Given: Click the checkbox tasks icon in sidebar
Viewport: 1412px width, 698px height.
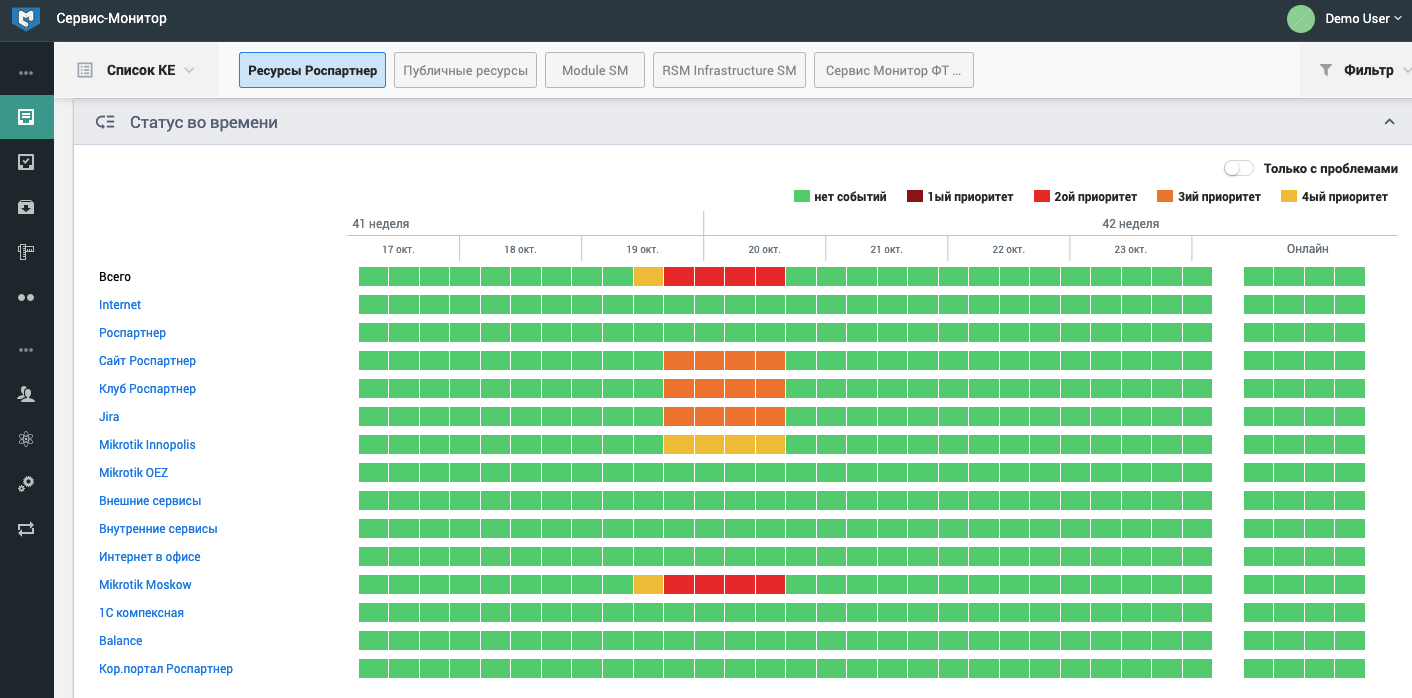Looking at the screenshot, I should click(x=27, y=161).
